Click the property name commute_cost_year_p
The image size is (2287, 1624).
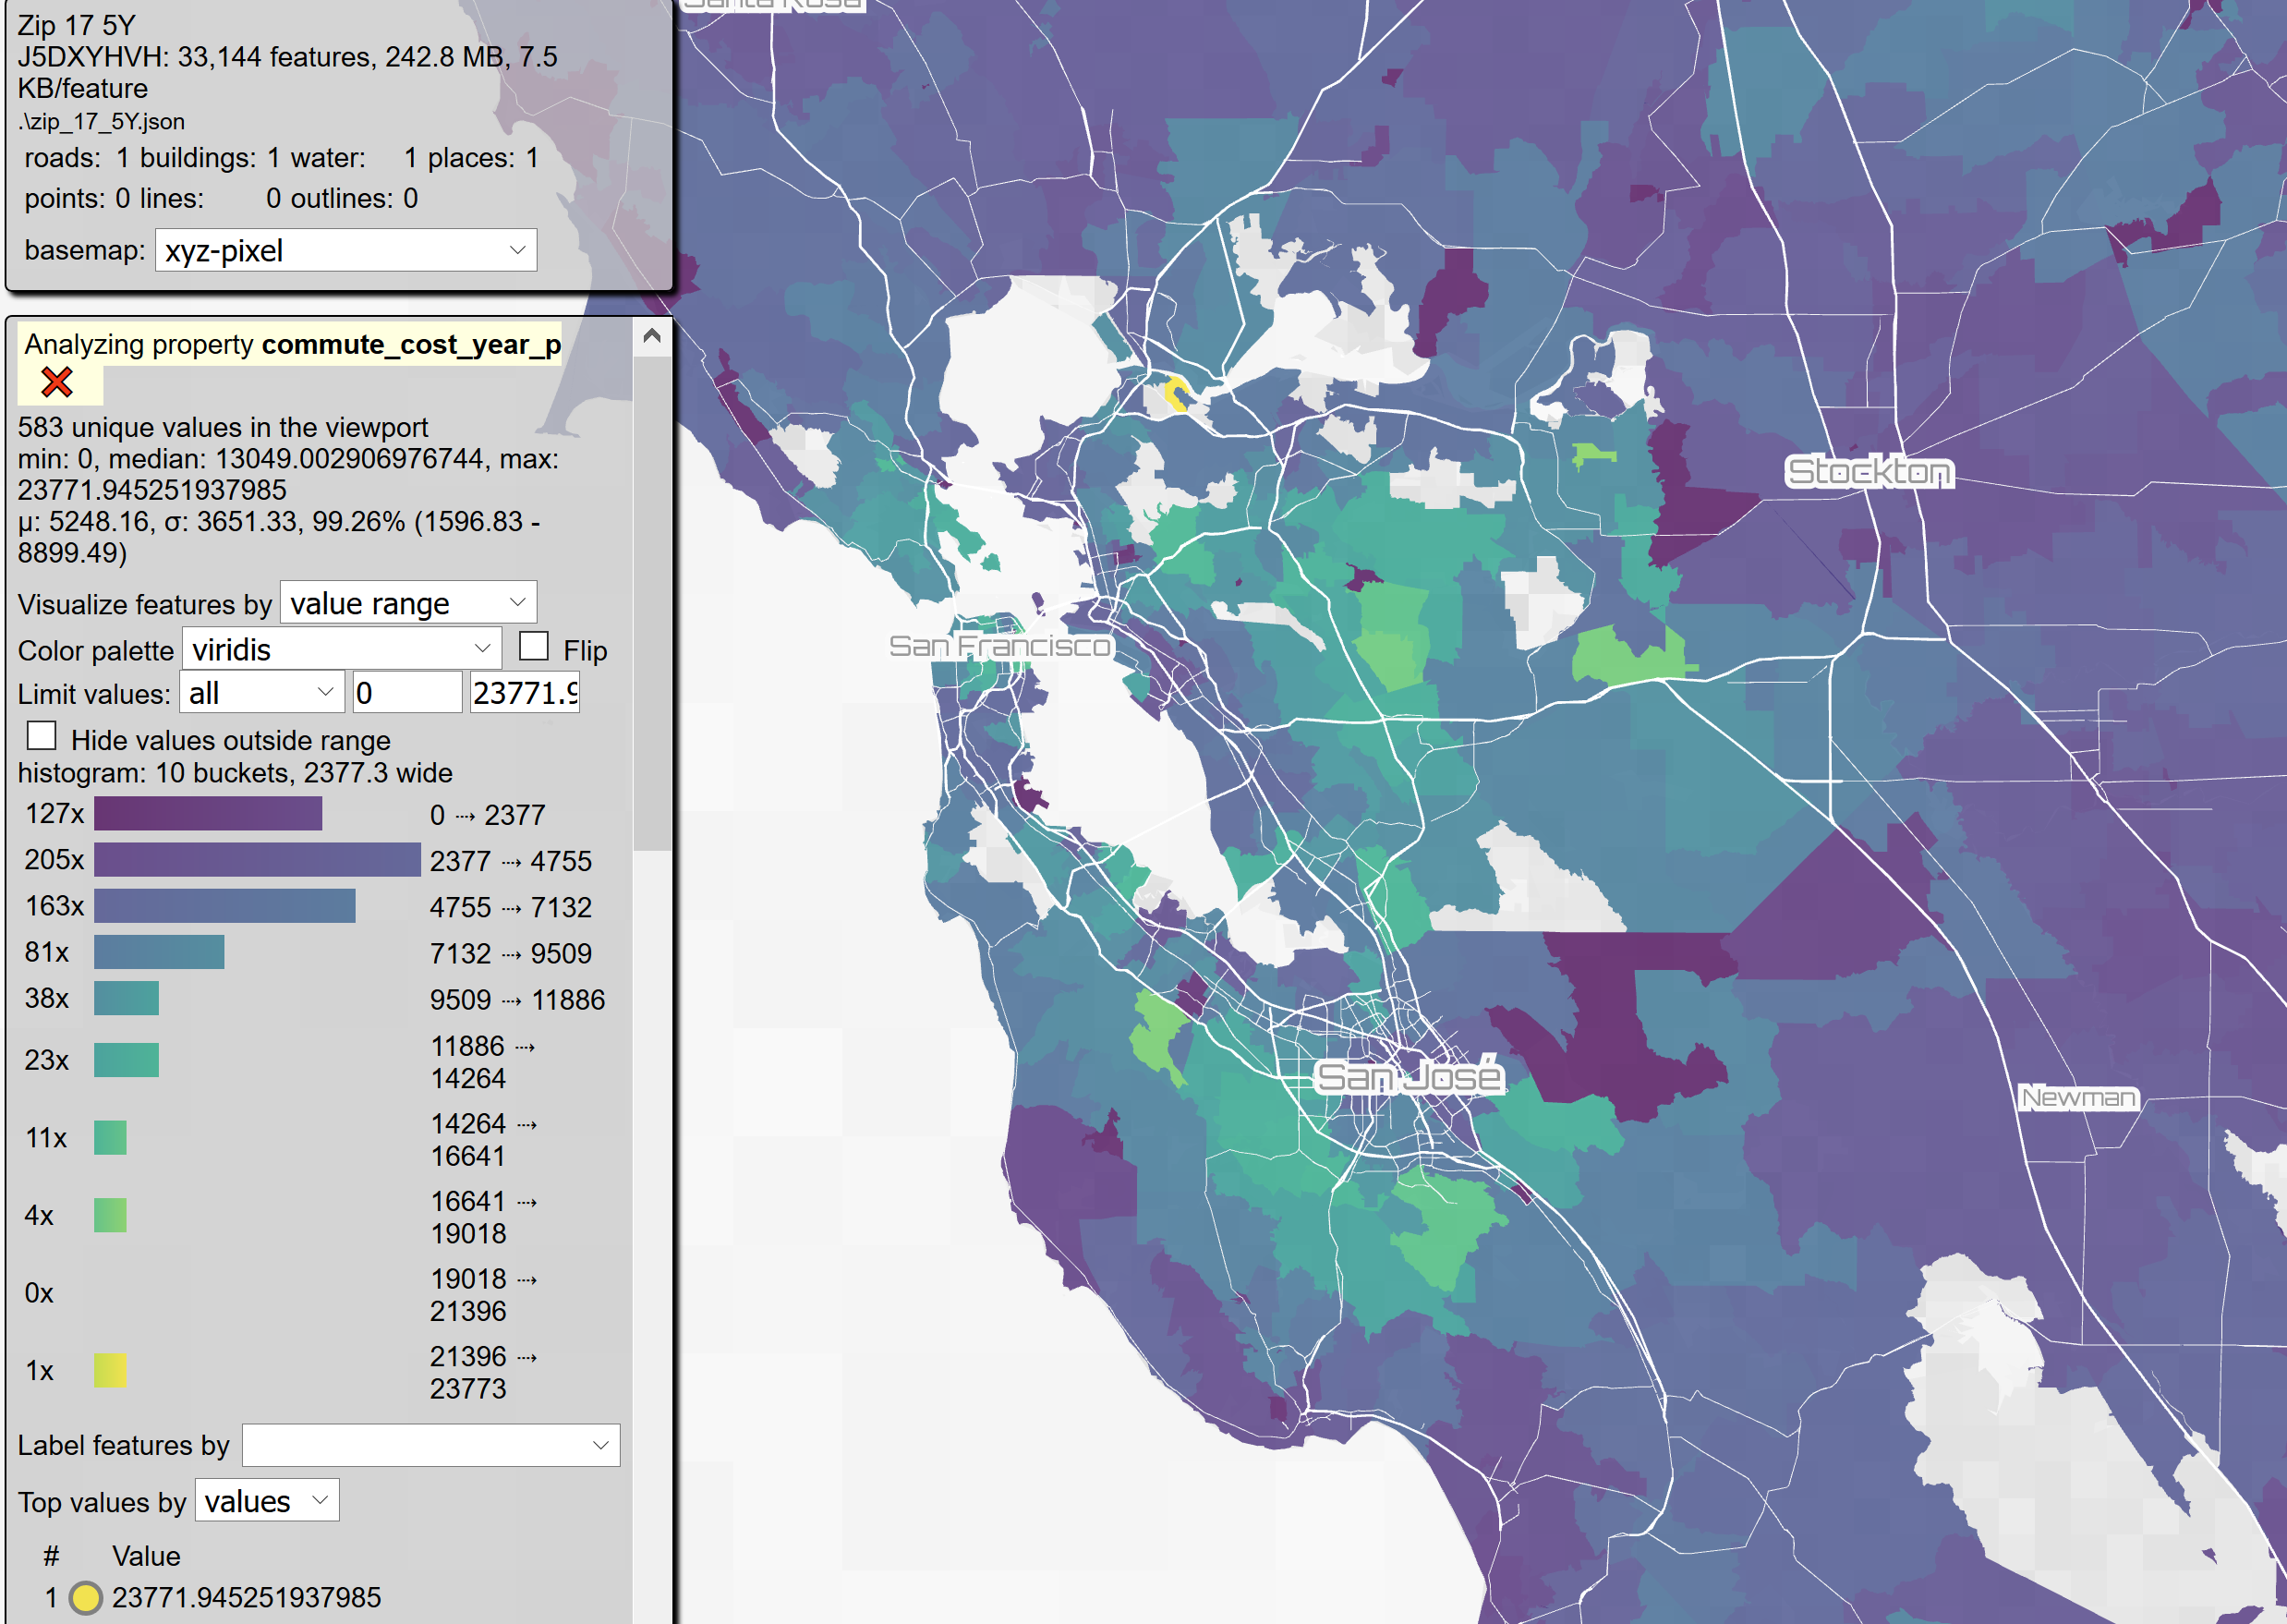(411, 345)
